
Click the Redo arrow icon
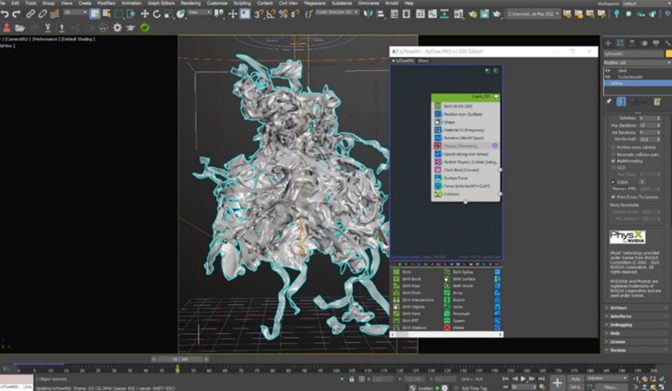(x=17, y=14)
